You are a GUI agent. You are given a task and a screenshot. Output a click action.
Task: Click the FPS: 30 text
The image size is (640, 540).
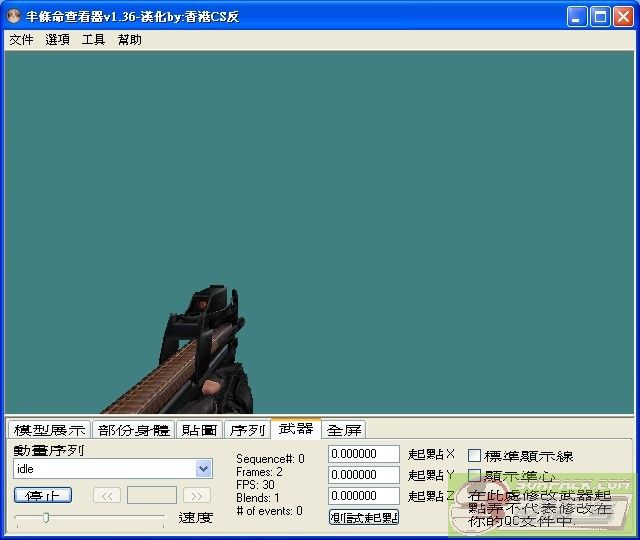click(255, 485)
